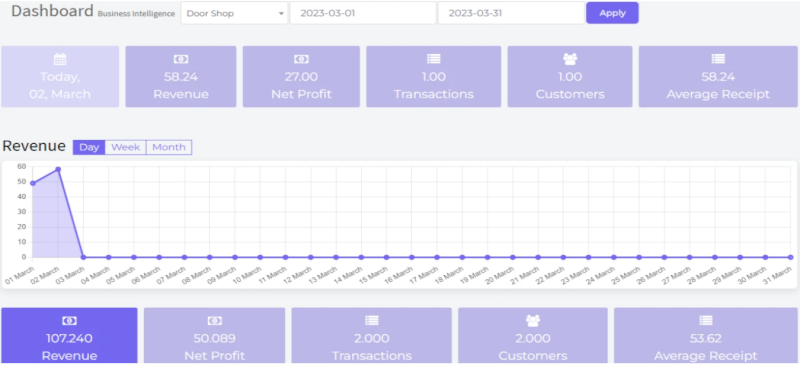Click the 58.24 value in the Average Receipt card
The image size is (800, 365).
click(x=718, y=77)
